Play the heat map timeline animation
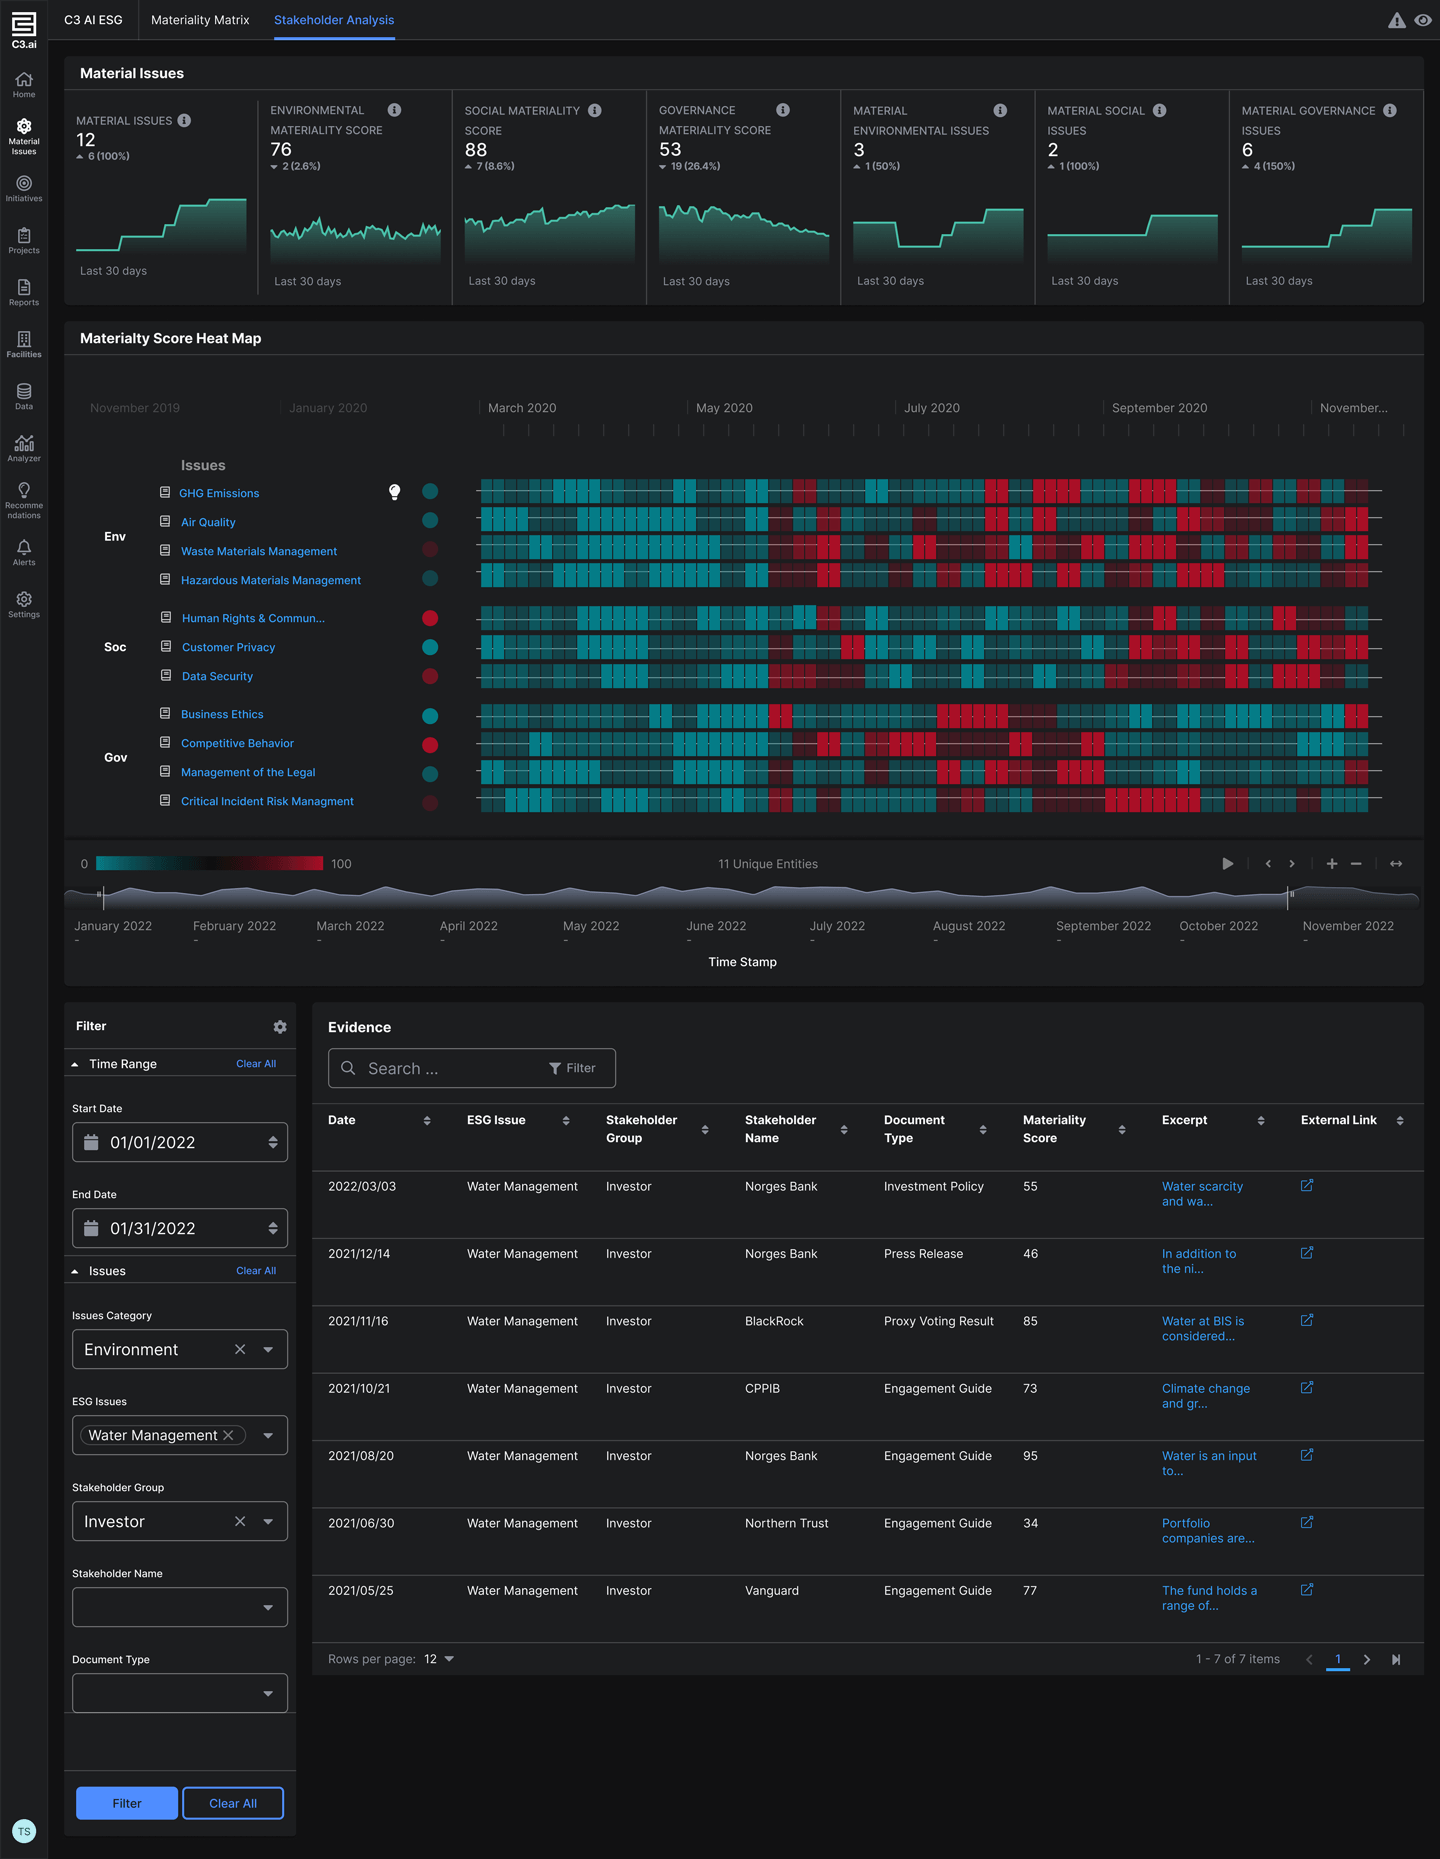Screen dimensions: 1440x1859 pos(1228,863)
